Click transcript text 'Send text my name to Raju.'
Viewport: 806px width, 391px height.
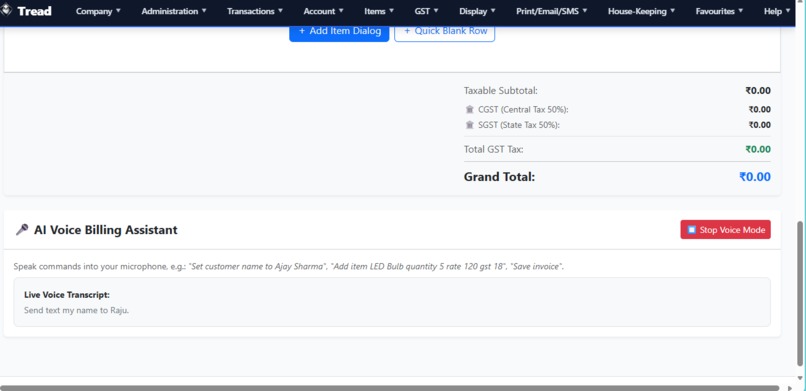click(x=77, y=310)
